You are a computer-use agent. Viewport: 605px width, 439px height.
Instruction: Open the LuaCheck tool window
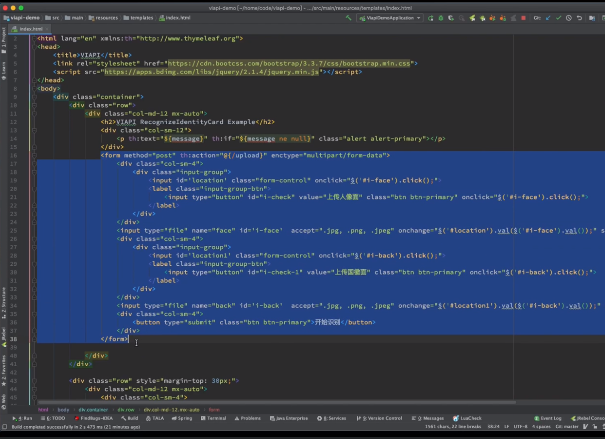point(467,418)
